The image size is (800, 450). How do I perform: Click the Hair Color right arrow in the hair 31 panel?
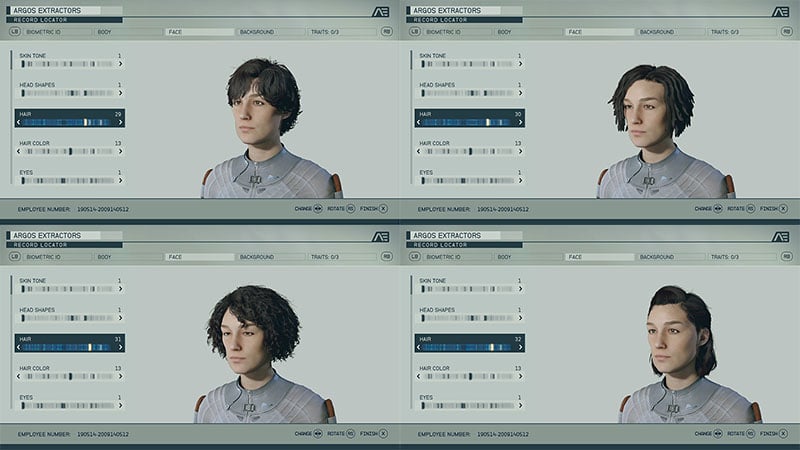point(120,377)
